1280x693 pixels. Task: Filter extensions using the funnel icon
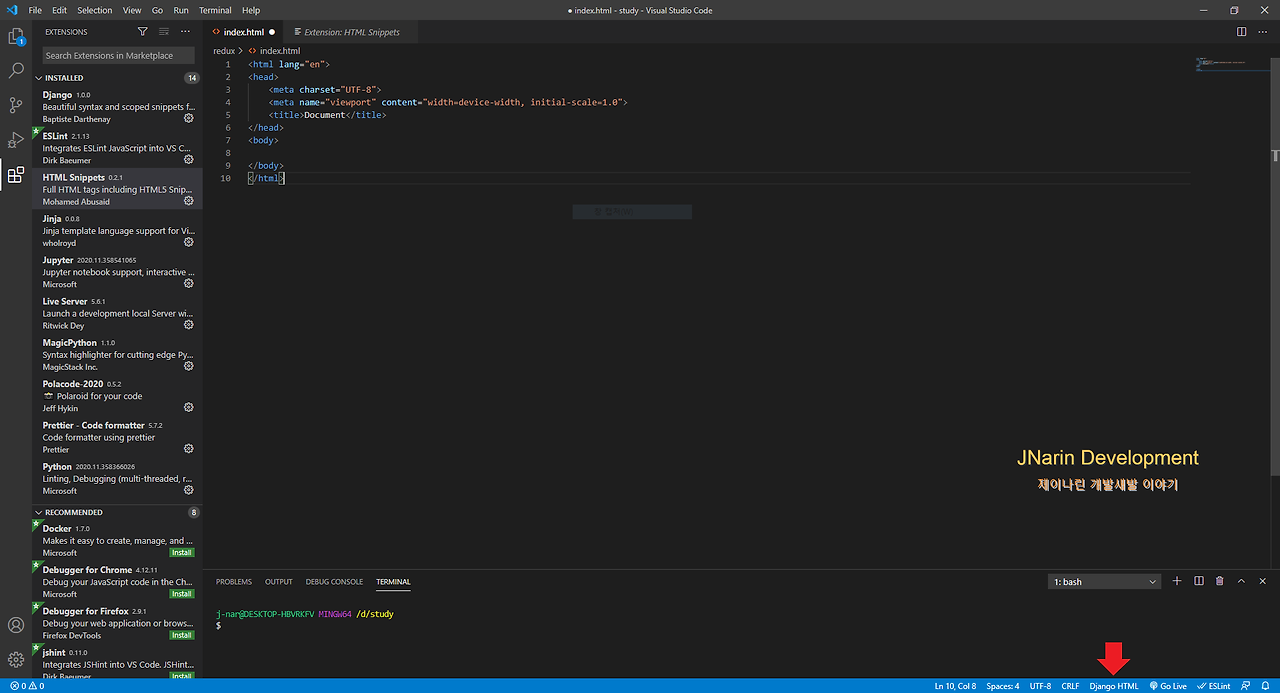[x=143, y=32]
